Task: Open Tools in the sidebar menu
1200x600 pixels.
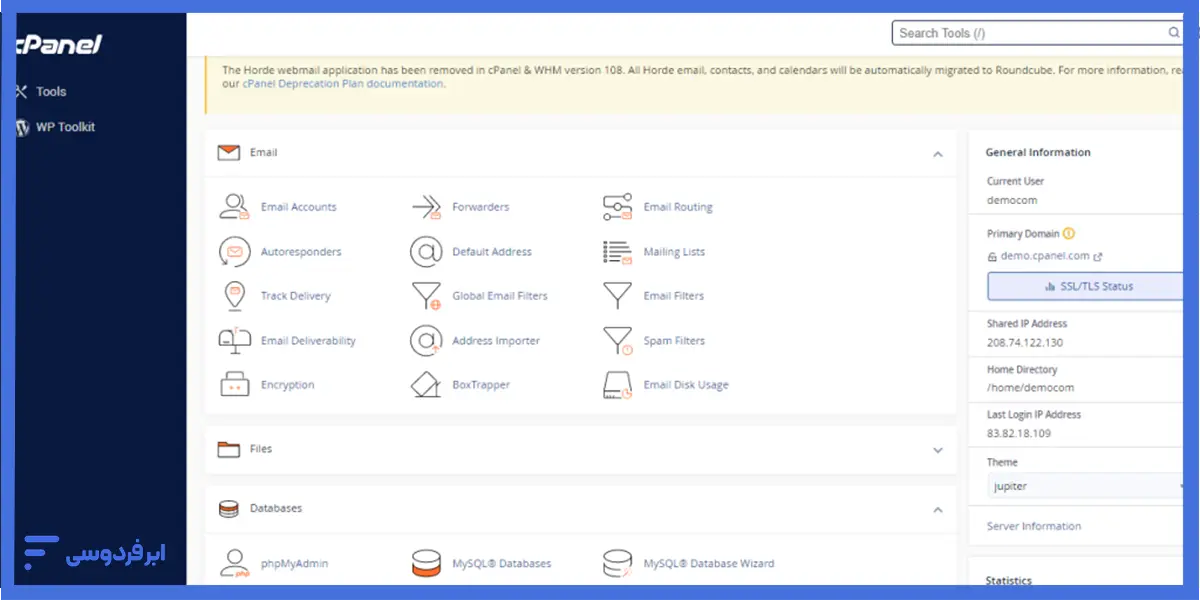Action: (51, 92)
